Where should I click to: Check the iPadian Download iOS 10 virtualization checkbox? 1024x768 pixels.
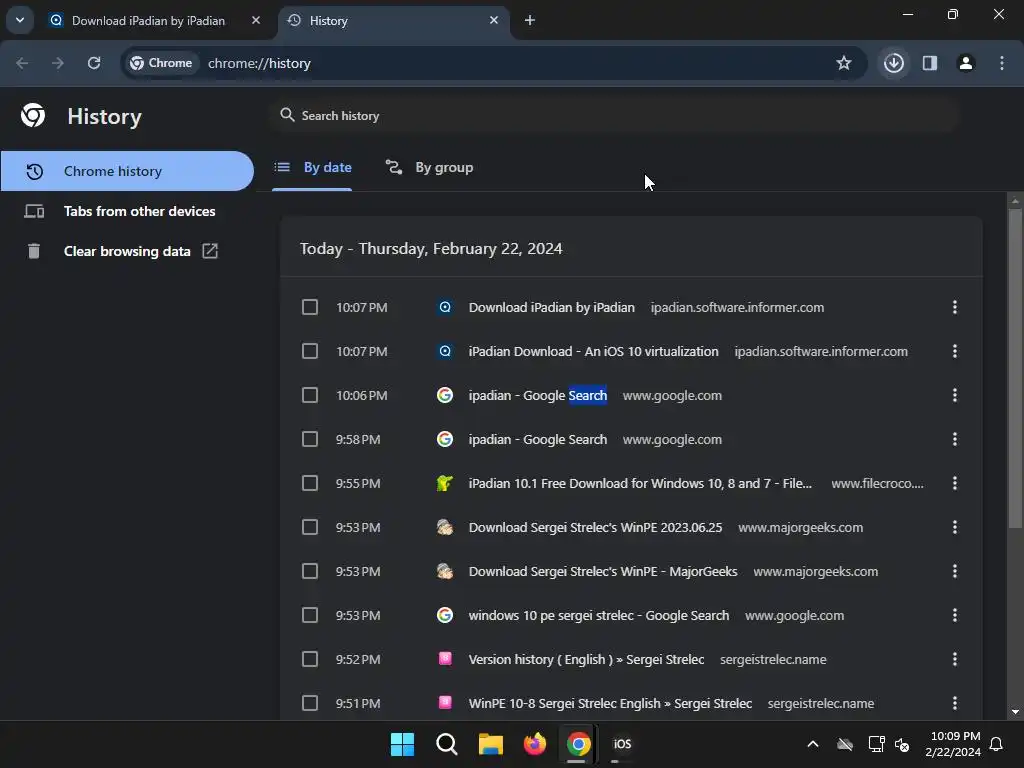click(x=310, y=351)
